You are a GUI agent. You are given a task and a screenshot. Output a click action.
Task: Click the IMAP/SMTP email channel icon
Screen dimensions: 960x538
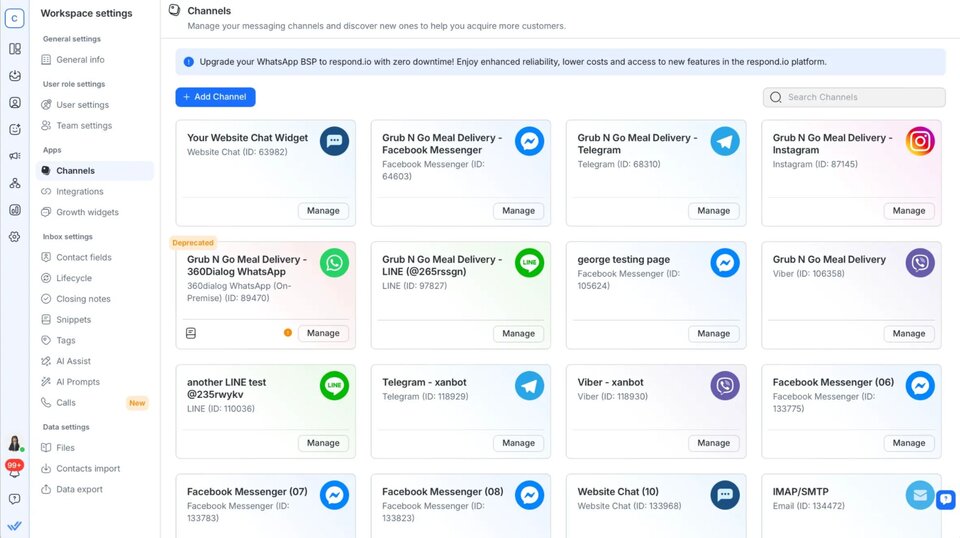click(920, 495)
